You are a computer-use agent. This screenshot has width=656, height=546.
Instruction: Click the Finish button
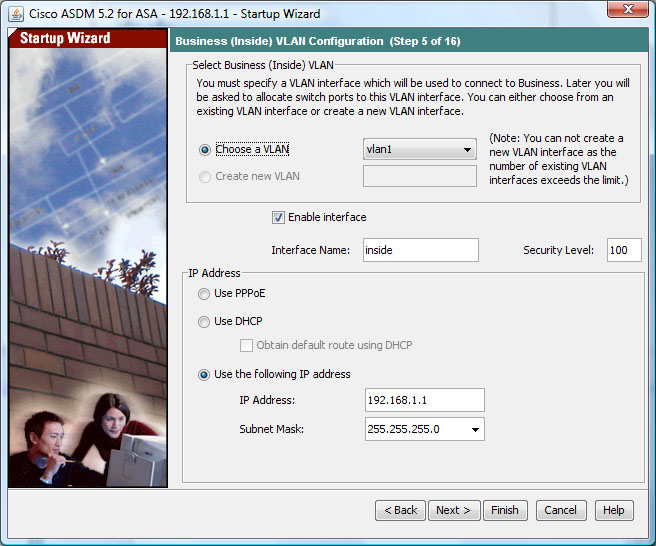505,510
